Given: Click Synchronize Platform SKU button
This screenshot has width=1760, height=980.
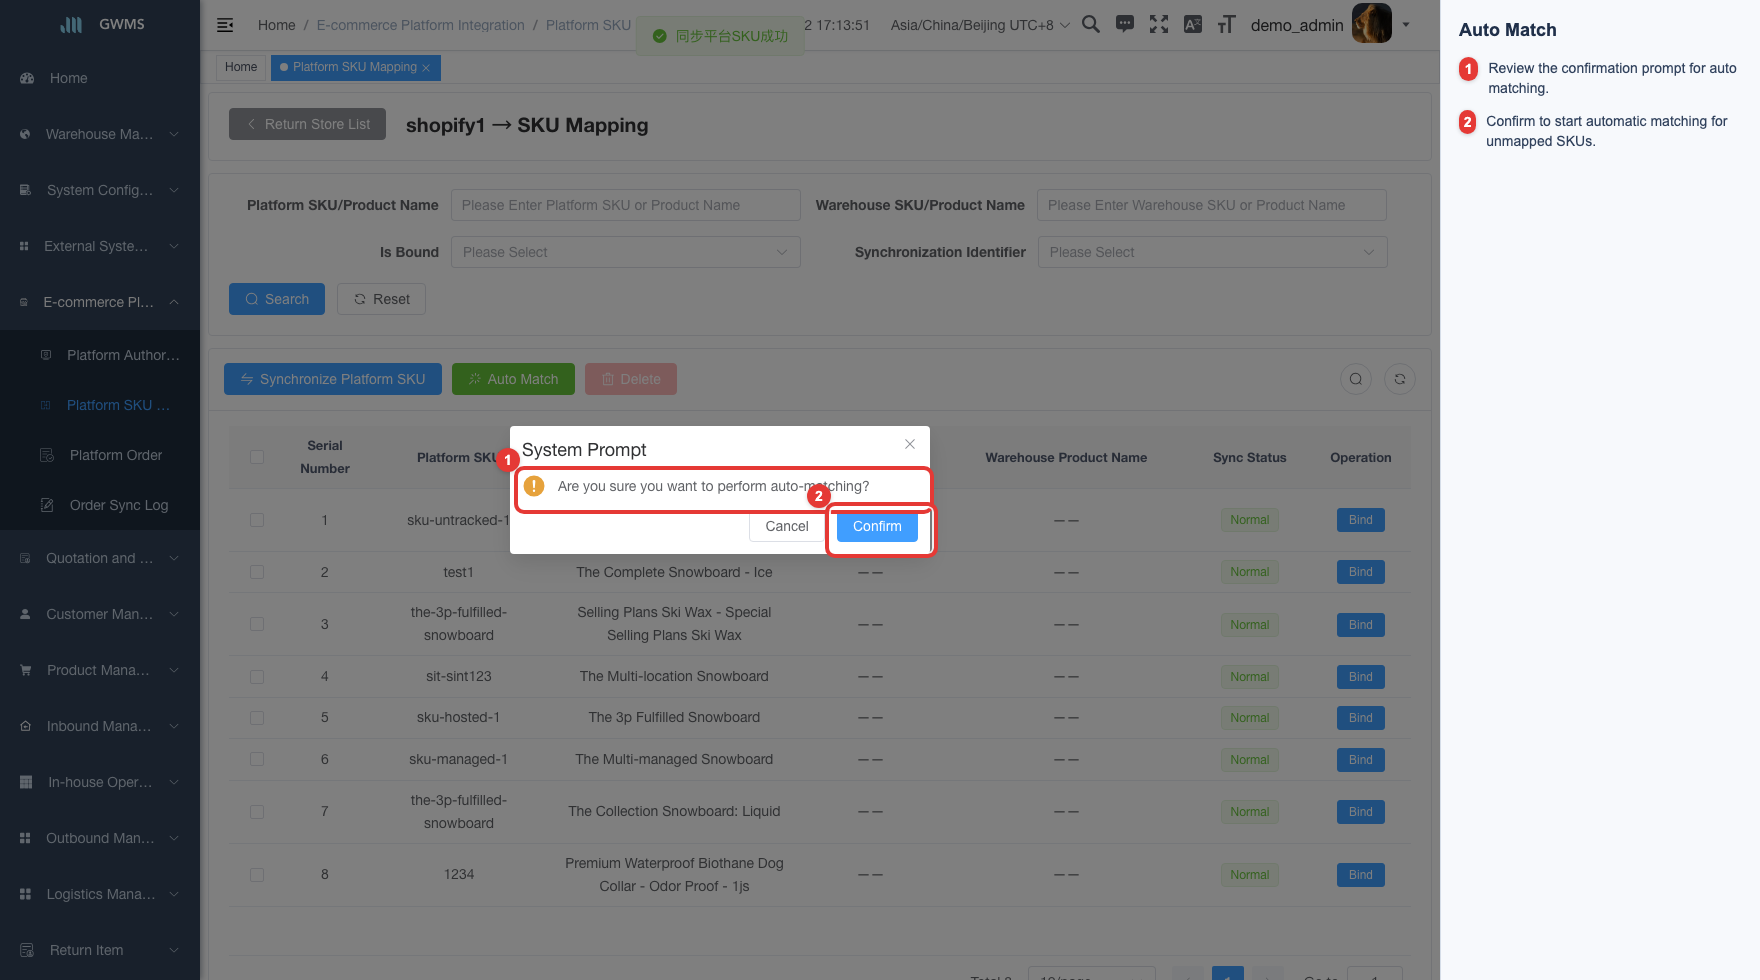Looking at the screenshot, I should click(333, 379).
